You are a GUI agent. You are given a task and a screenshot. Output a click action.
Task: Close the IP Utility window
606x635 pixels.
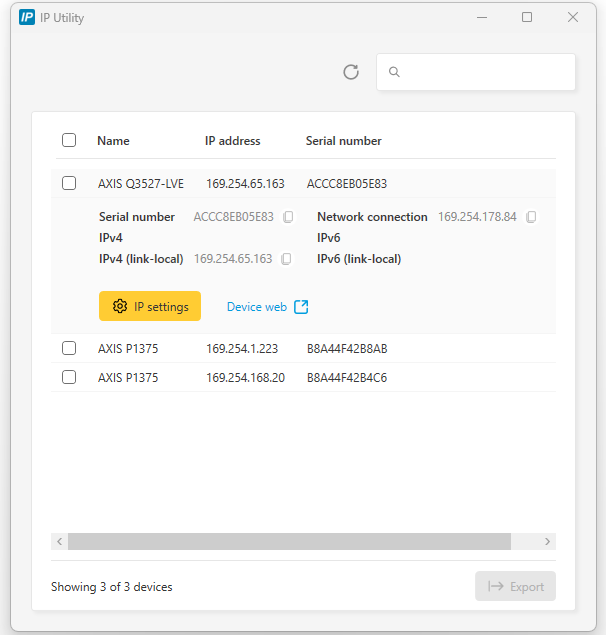[573, 17]
